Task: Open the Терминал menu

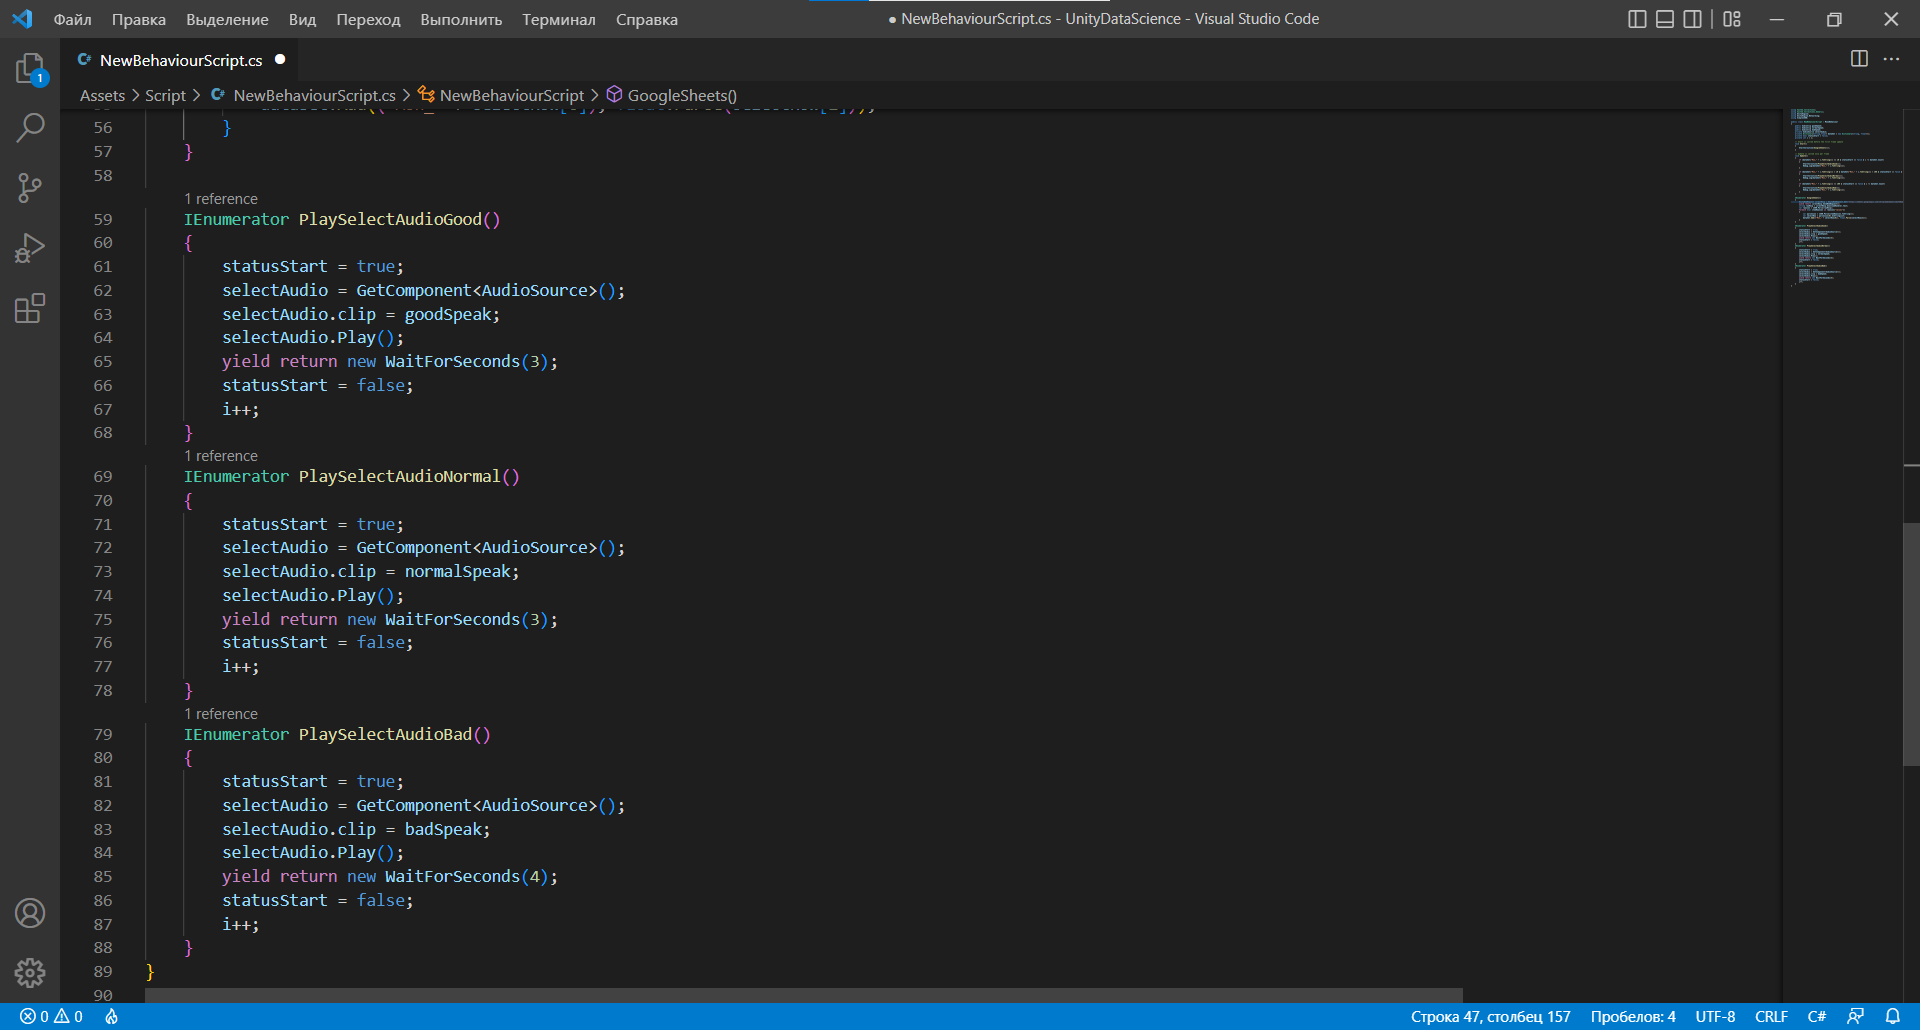Action: pos(558,19)
